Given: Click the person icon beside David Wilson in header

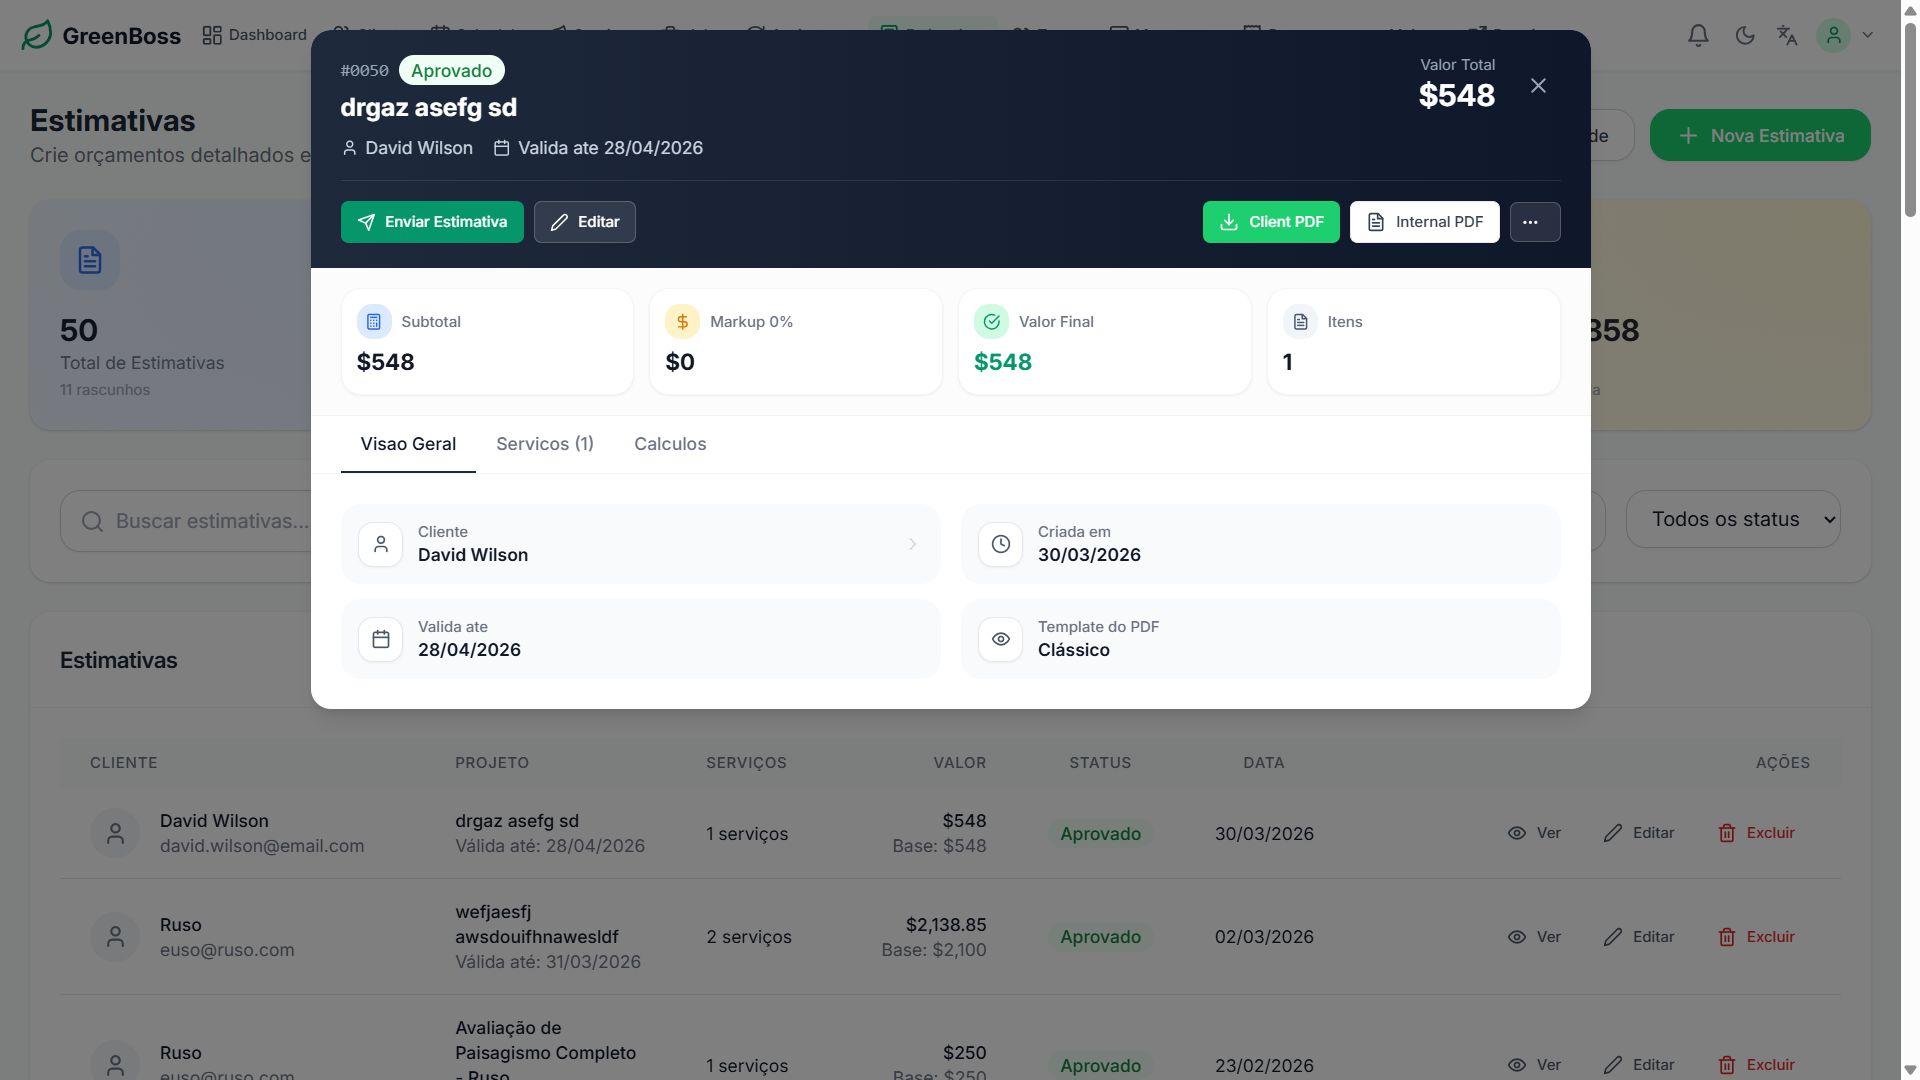Looking at the screenshot, I should [x=350, y=148].
